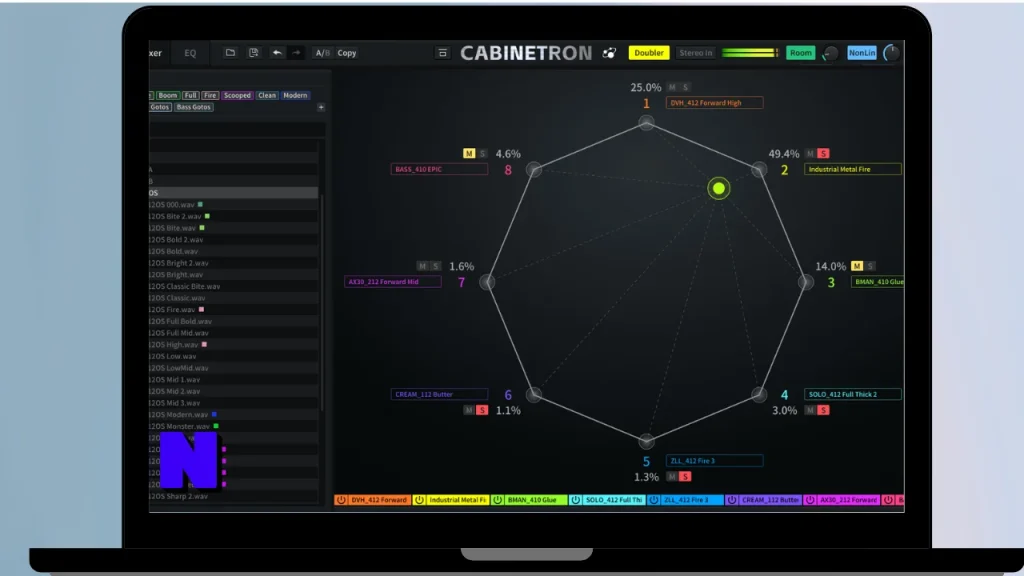
Task: Open the ZLL_412 Fire 3 selector for slot 5
Action: pos(714,461)
